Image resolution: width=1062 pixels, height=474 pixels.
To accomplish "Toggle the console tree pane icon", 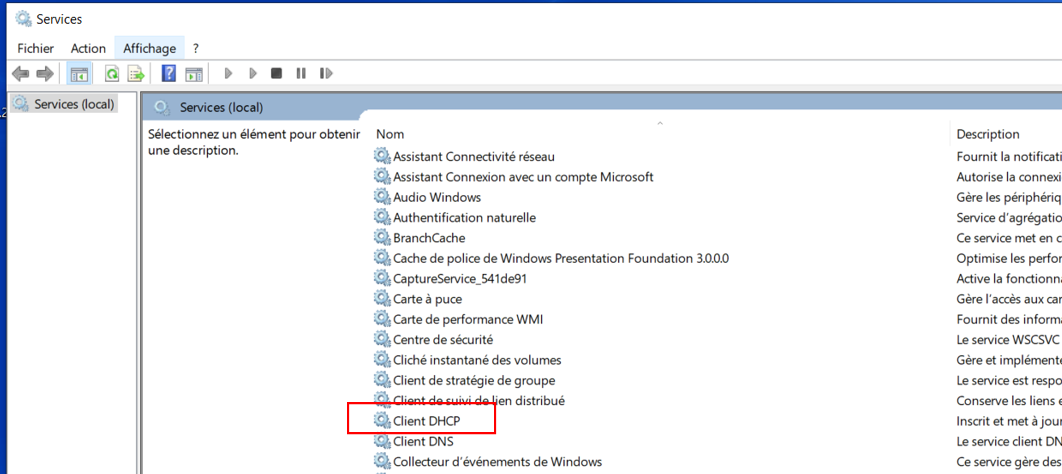I will click(x=78, y=74).
